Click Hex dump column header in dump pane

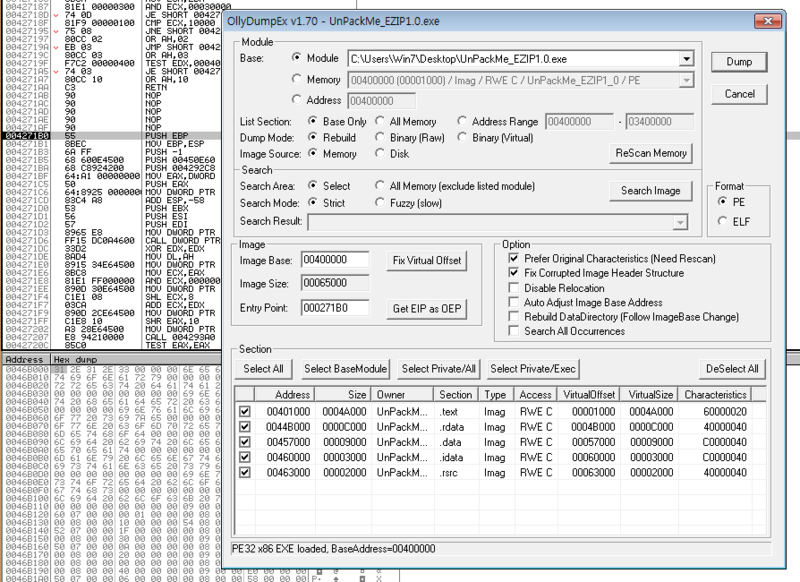(137, 360)
